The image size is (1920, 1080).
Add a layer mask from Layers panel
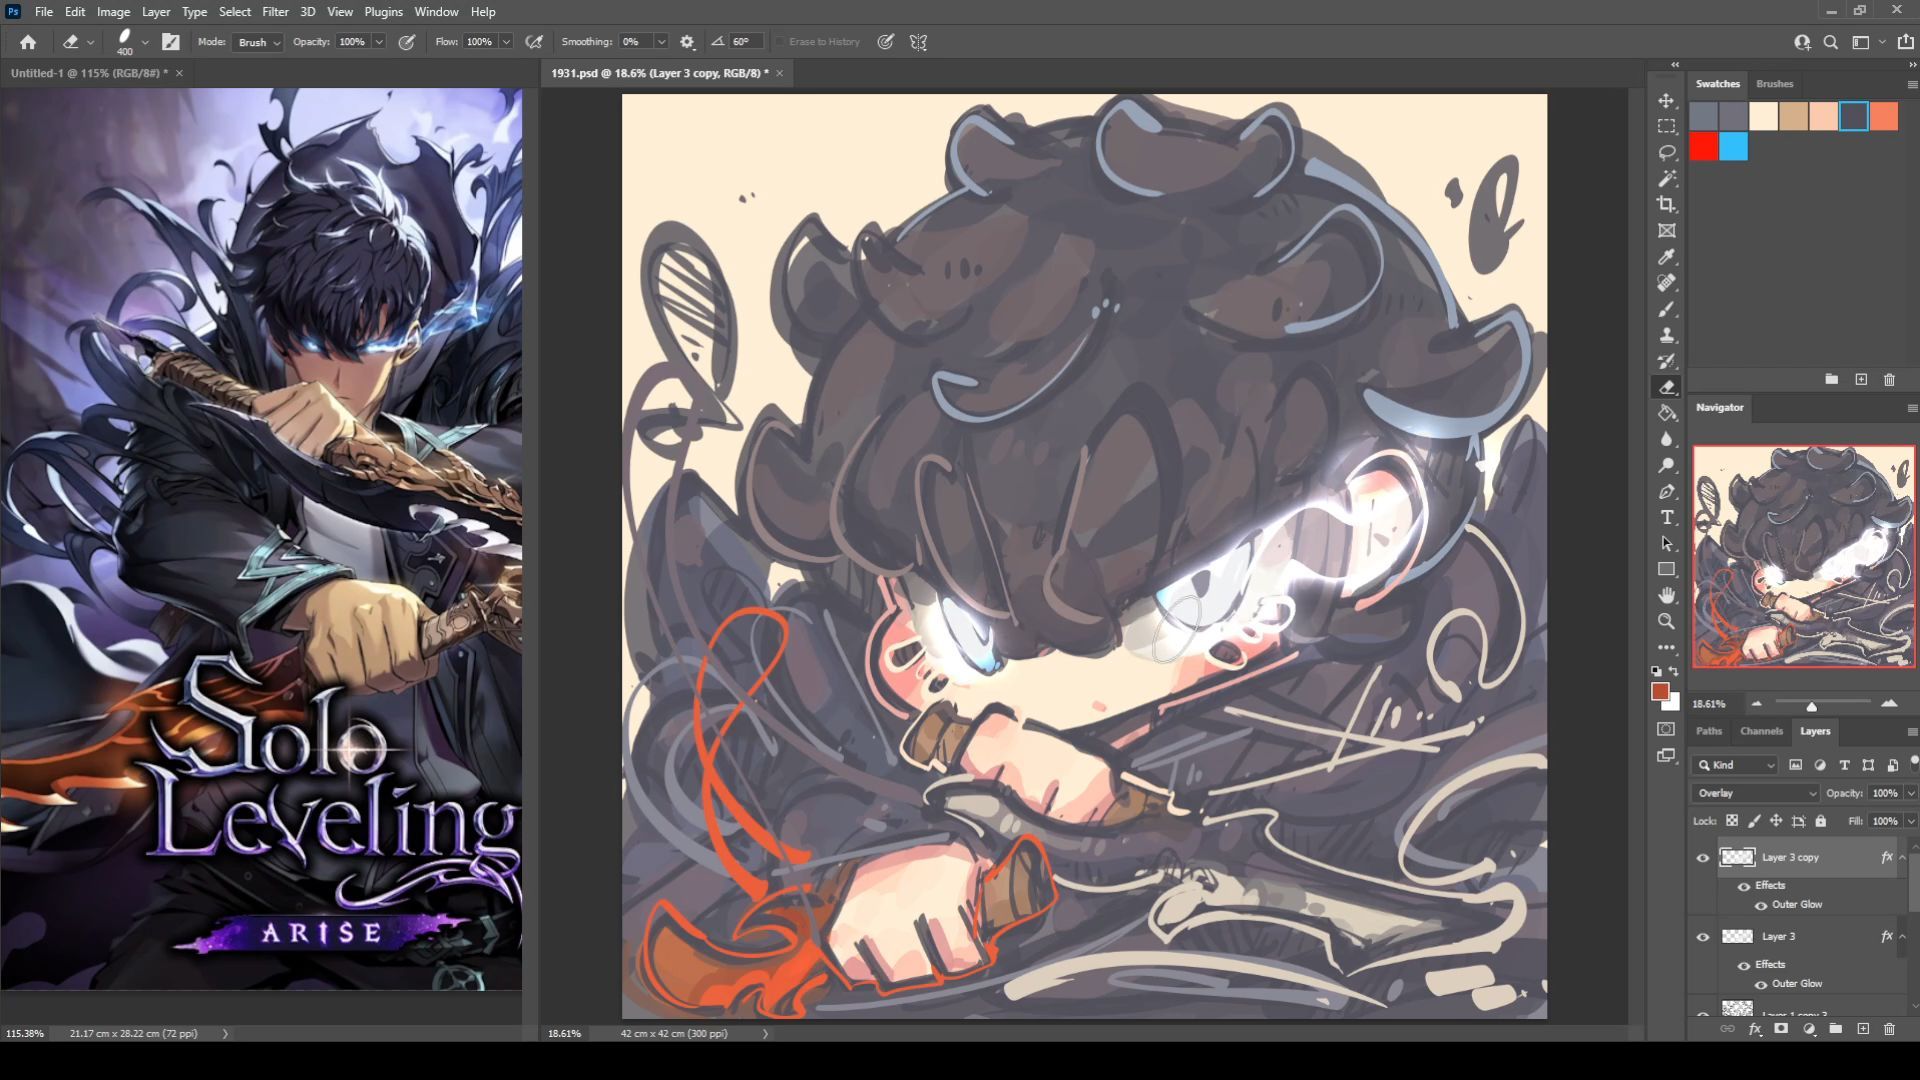point(1781,1028)
